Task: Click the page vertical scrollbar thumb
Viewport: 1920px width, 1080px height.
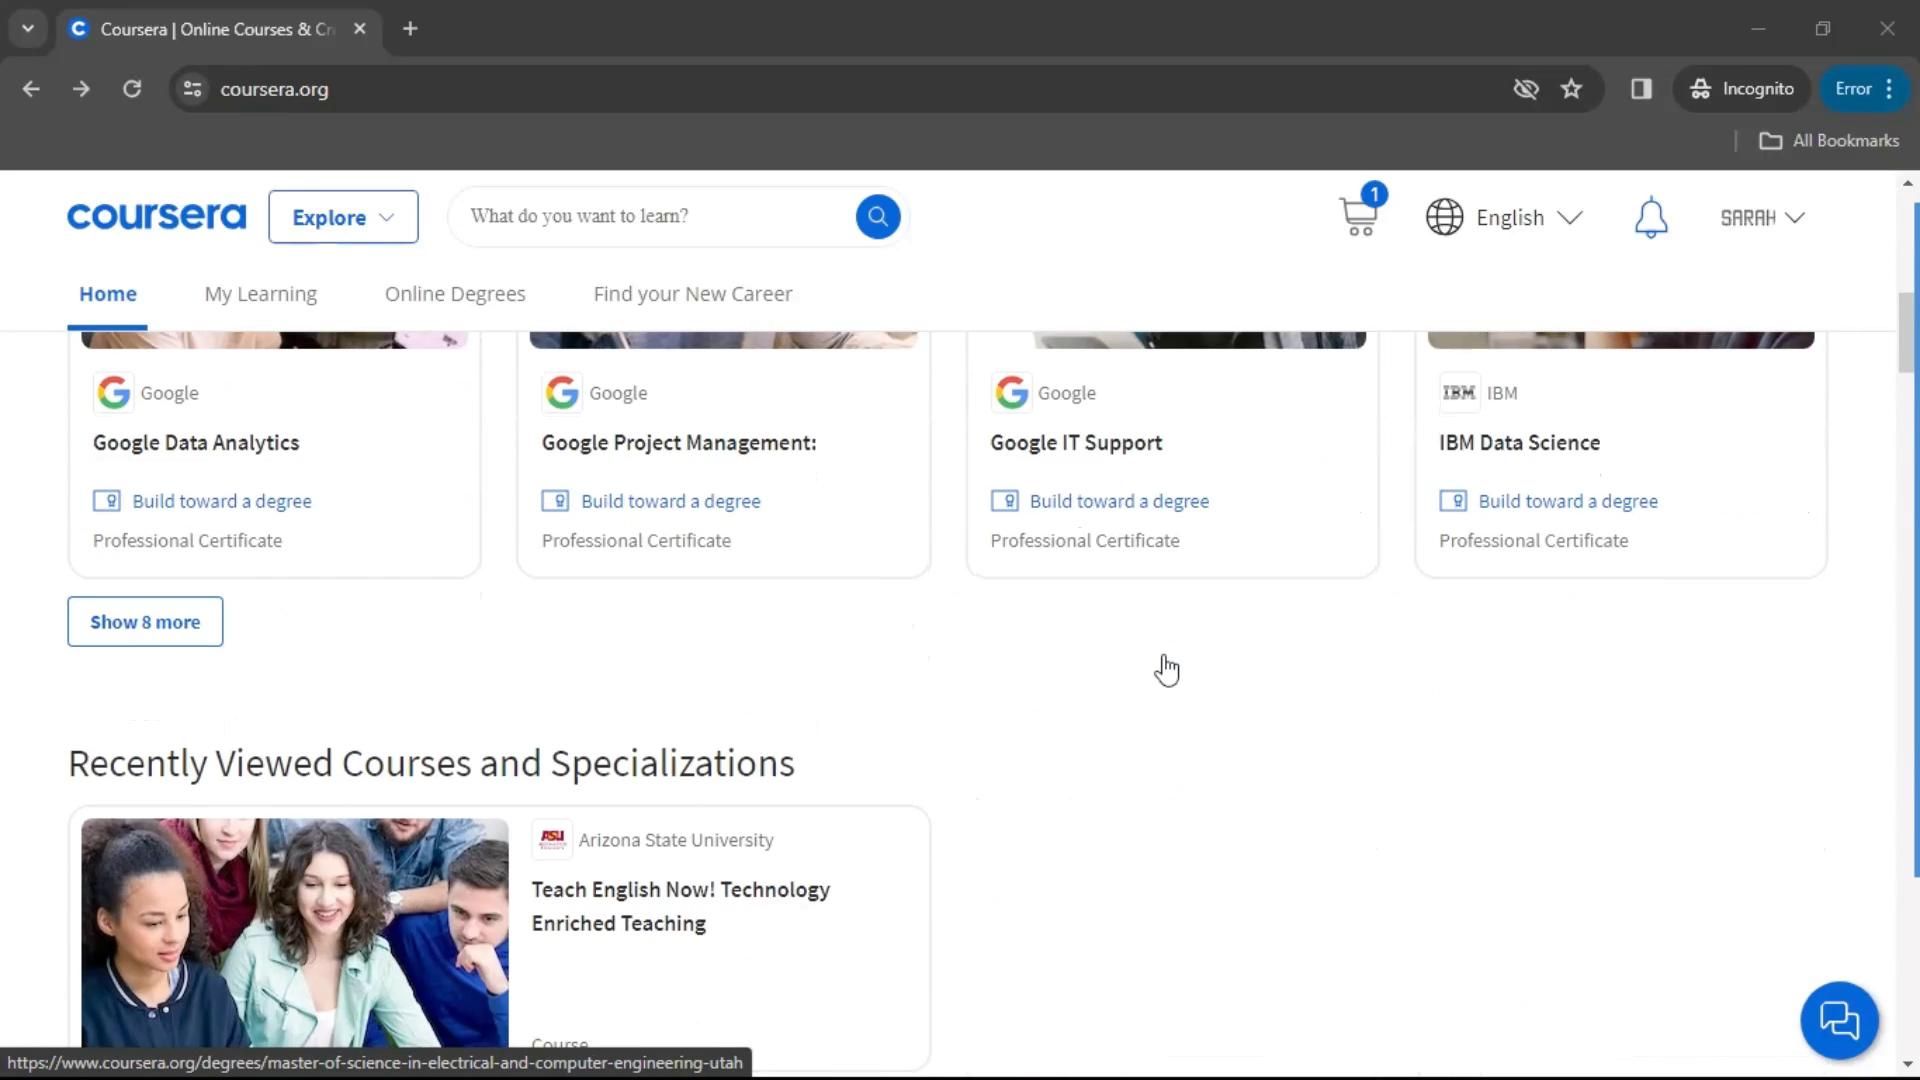Action: (x=1906, y=335)
